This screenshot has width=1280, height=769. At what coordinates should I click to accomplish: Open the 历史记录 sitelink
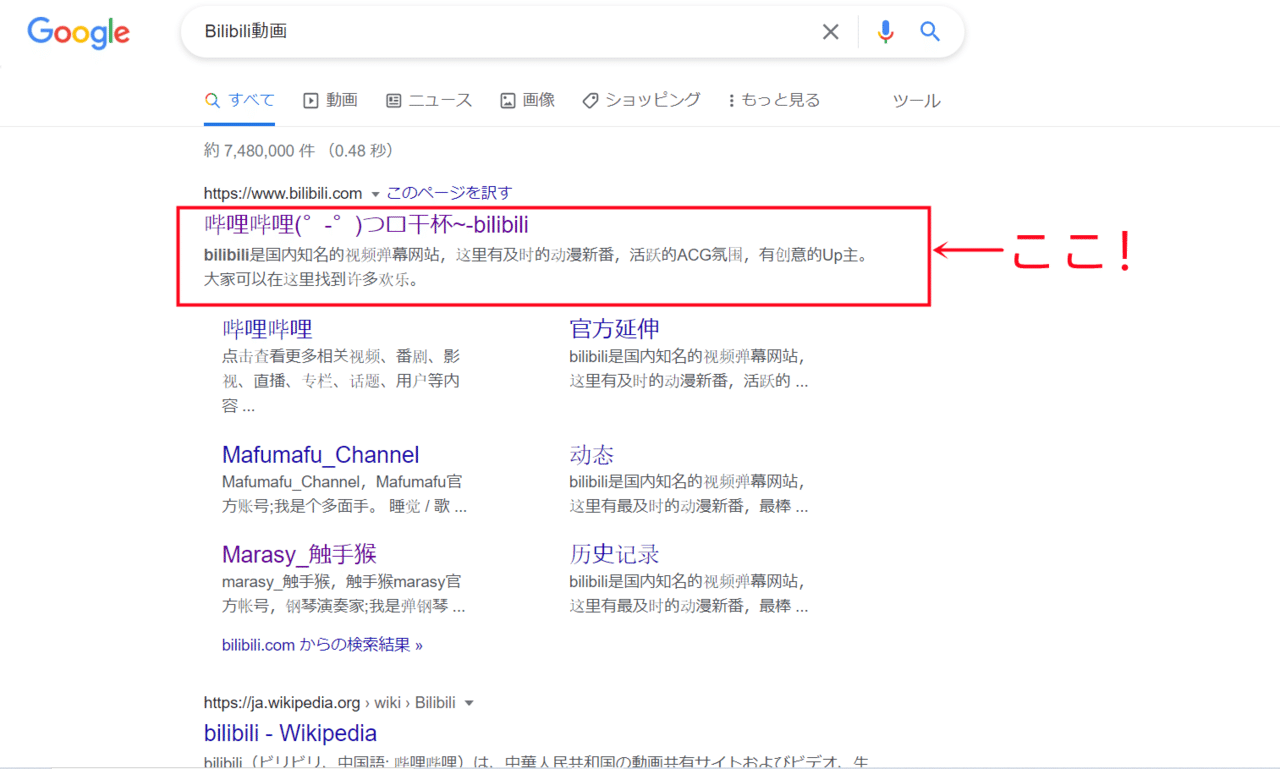pos(613,554)
